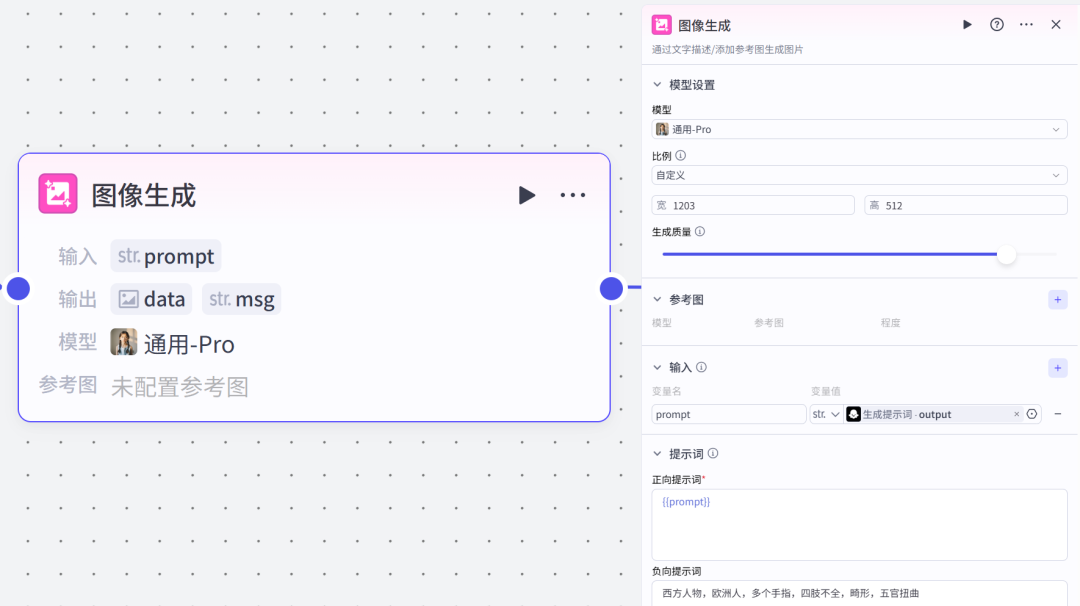Click the 宽 input showing 1203
The image size is (1080, 606).
coord(753,204)
